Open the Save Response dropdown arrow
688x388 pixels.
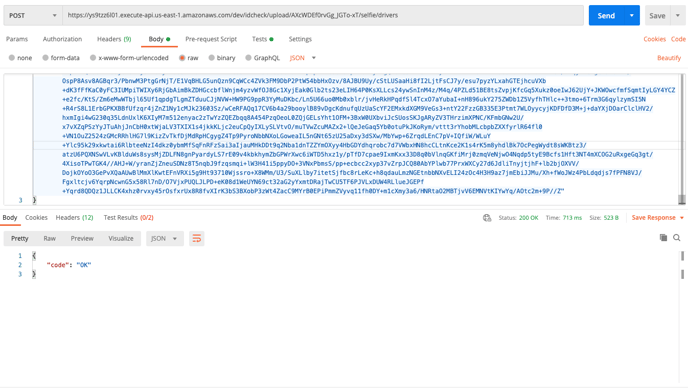(682, 218)
